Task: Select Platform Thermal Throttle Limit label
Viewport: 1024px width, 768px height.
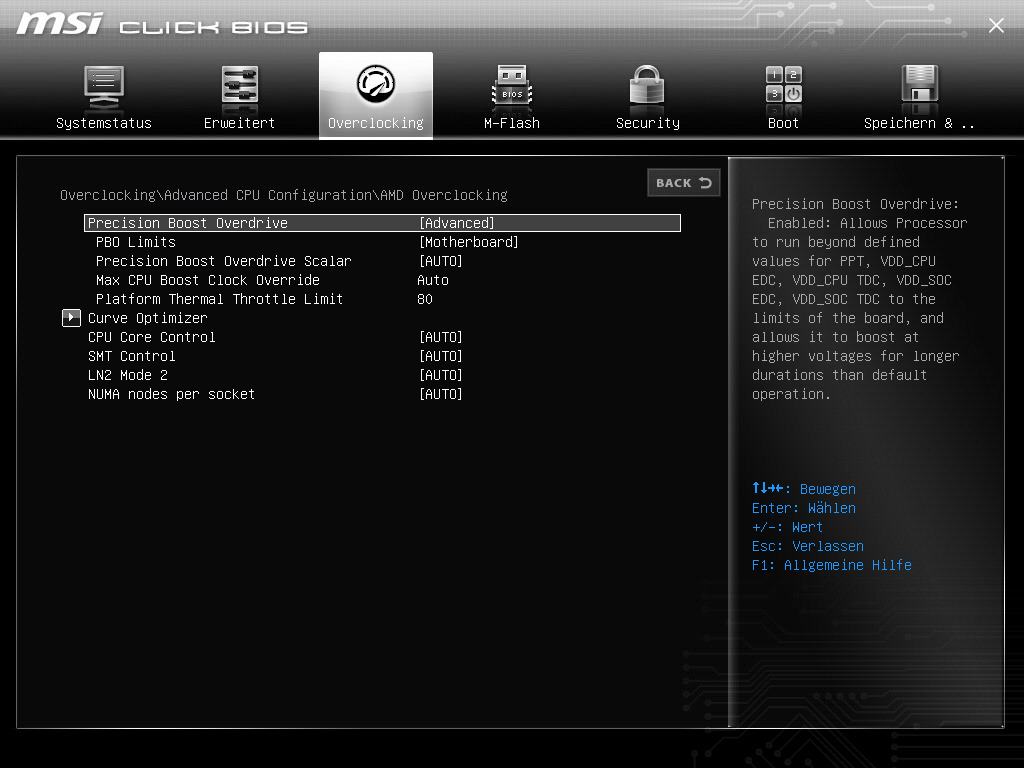Action: (219, 299)
